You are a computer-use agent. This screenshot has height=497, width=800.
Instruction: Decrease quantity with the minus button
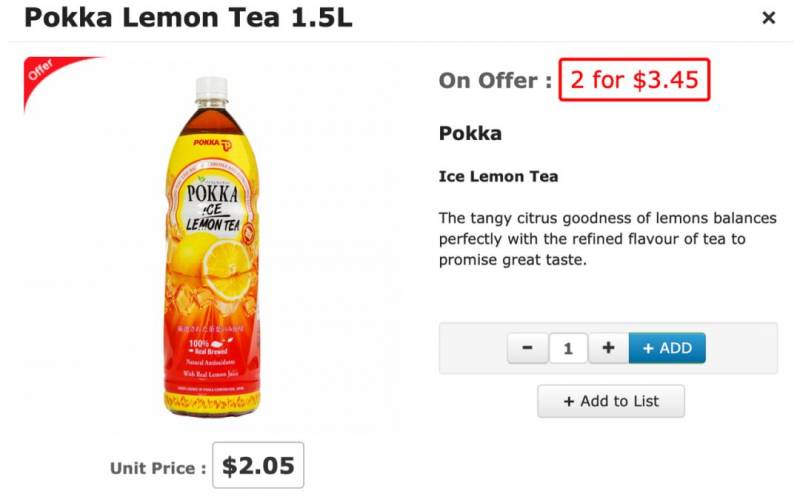click(x=528, y=348)
